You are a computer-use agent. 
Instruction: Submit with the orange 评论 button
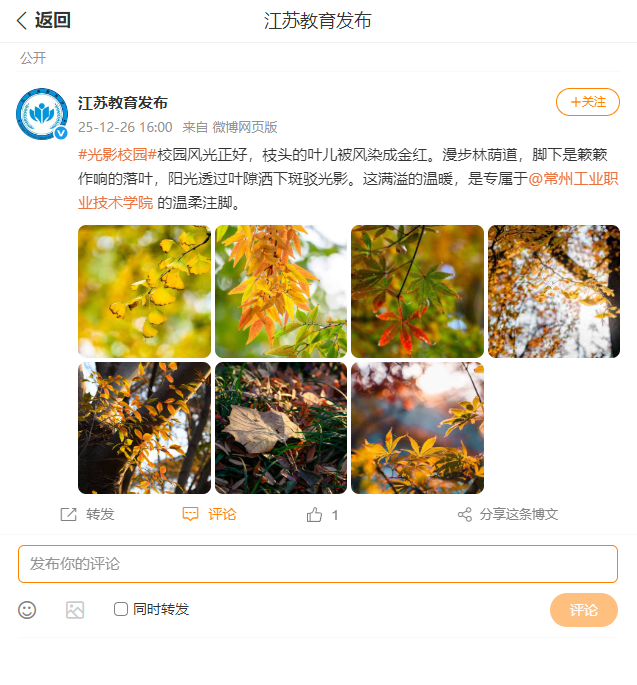point(584,610)
